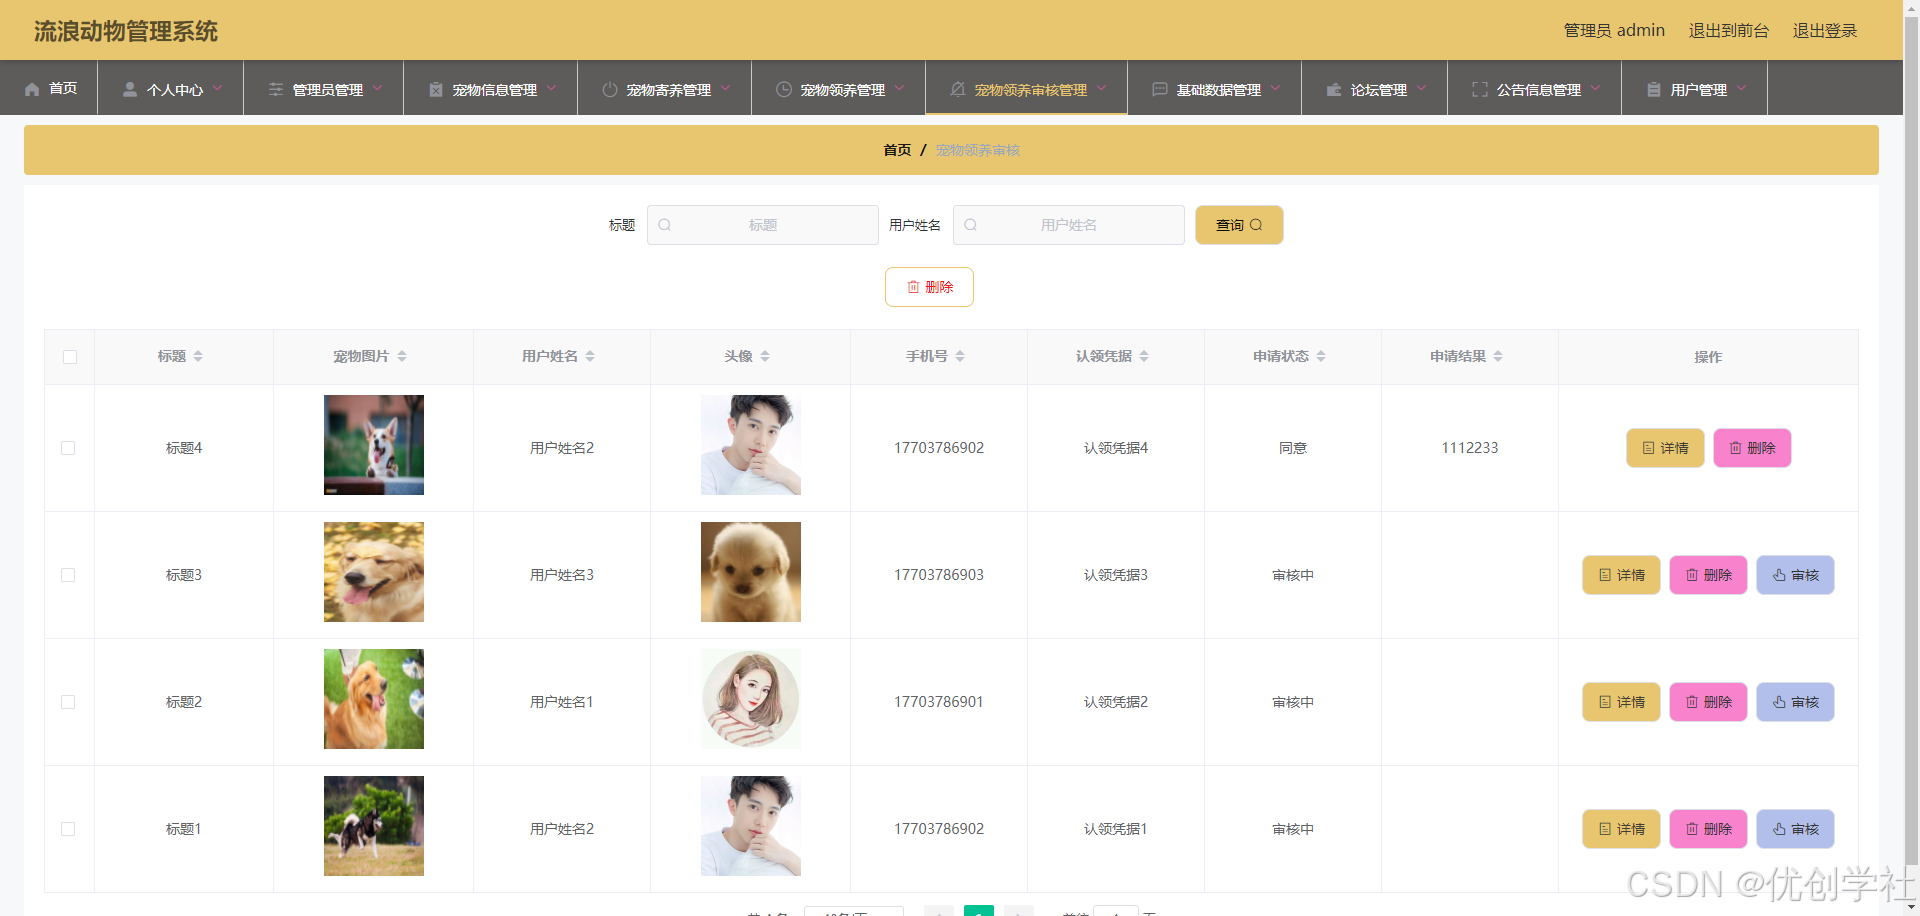This screenshot has width=1920, height=916.
Task: Click 审核 button for 标题2 row
Action: 1795,702
